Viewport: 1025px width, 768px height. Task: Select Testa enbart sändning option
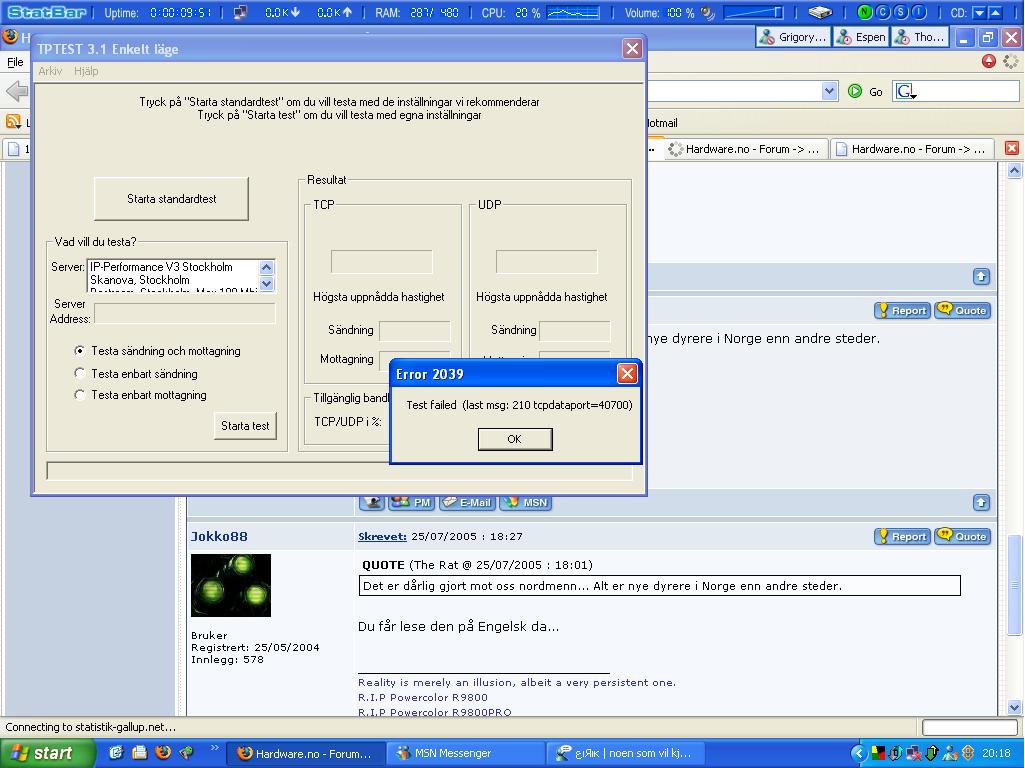(x=80, y=373)
